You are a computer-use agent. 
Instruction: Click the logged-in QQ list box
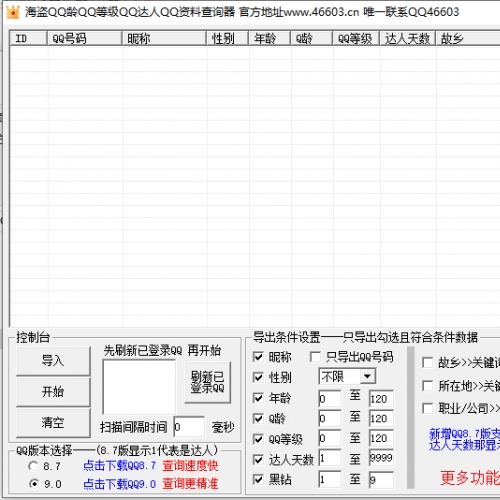[x=139, y=387]
